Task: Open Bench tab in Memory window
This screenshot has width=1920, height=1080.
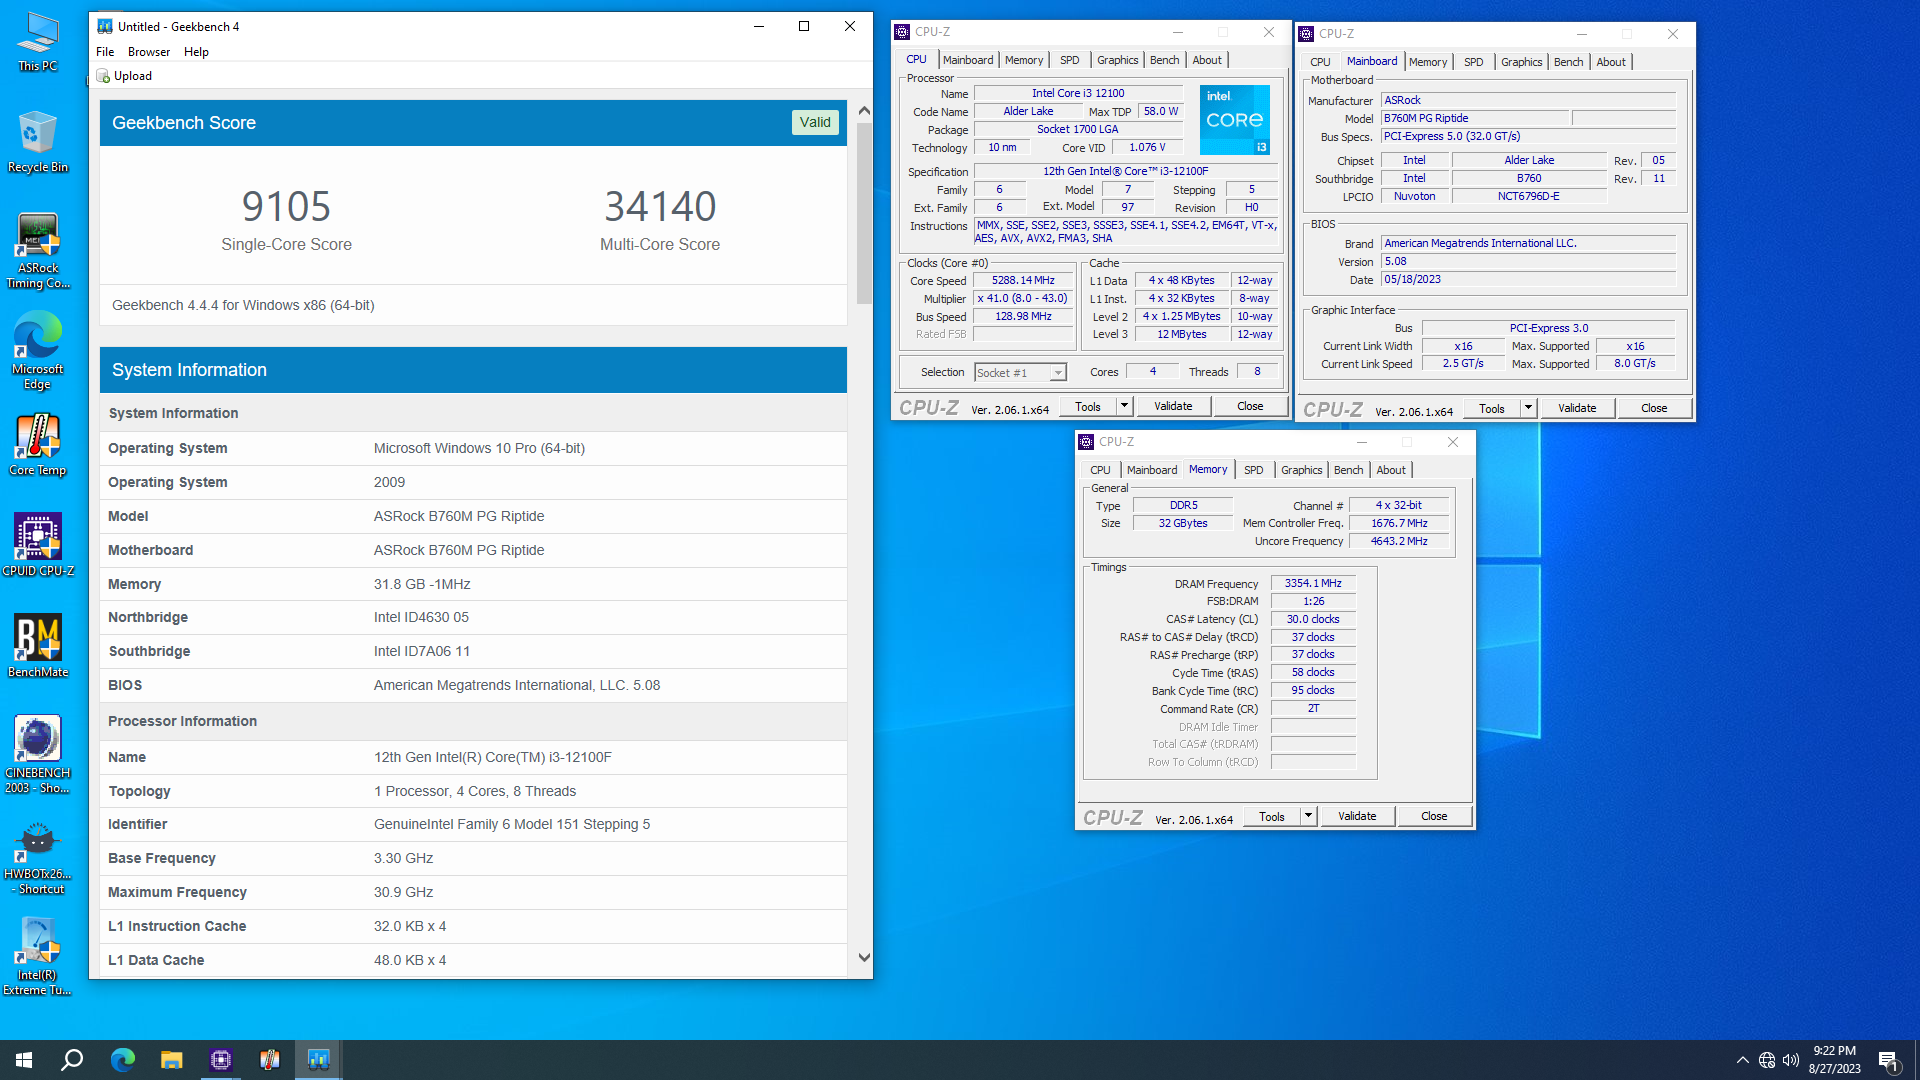Action: click(1348, 470)
